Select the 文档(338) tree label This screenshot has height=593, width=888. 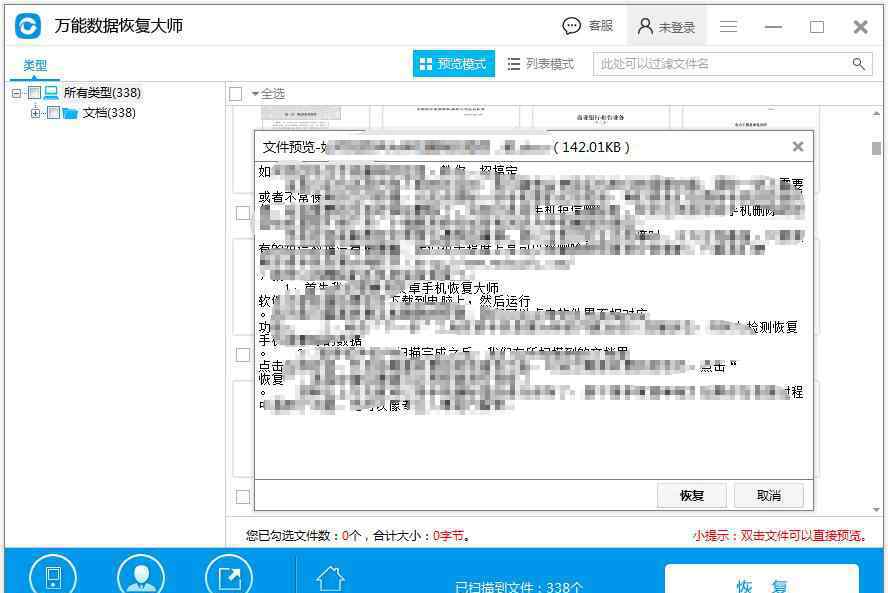click(x=109, y=113)
